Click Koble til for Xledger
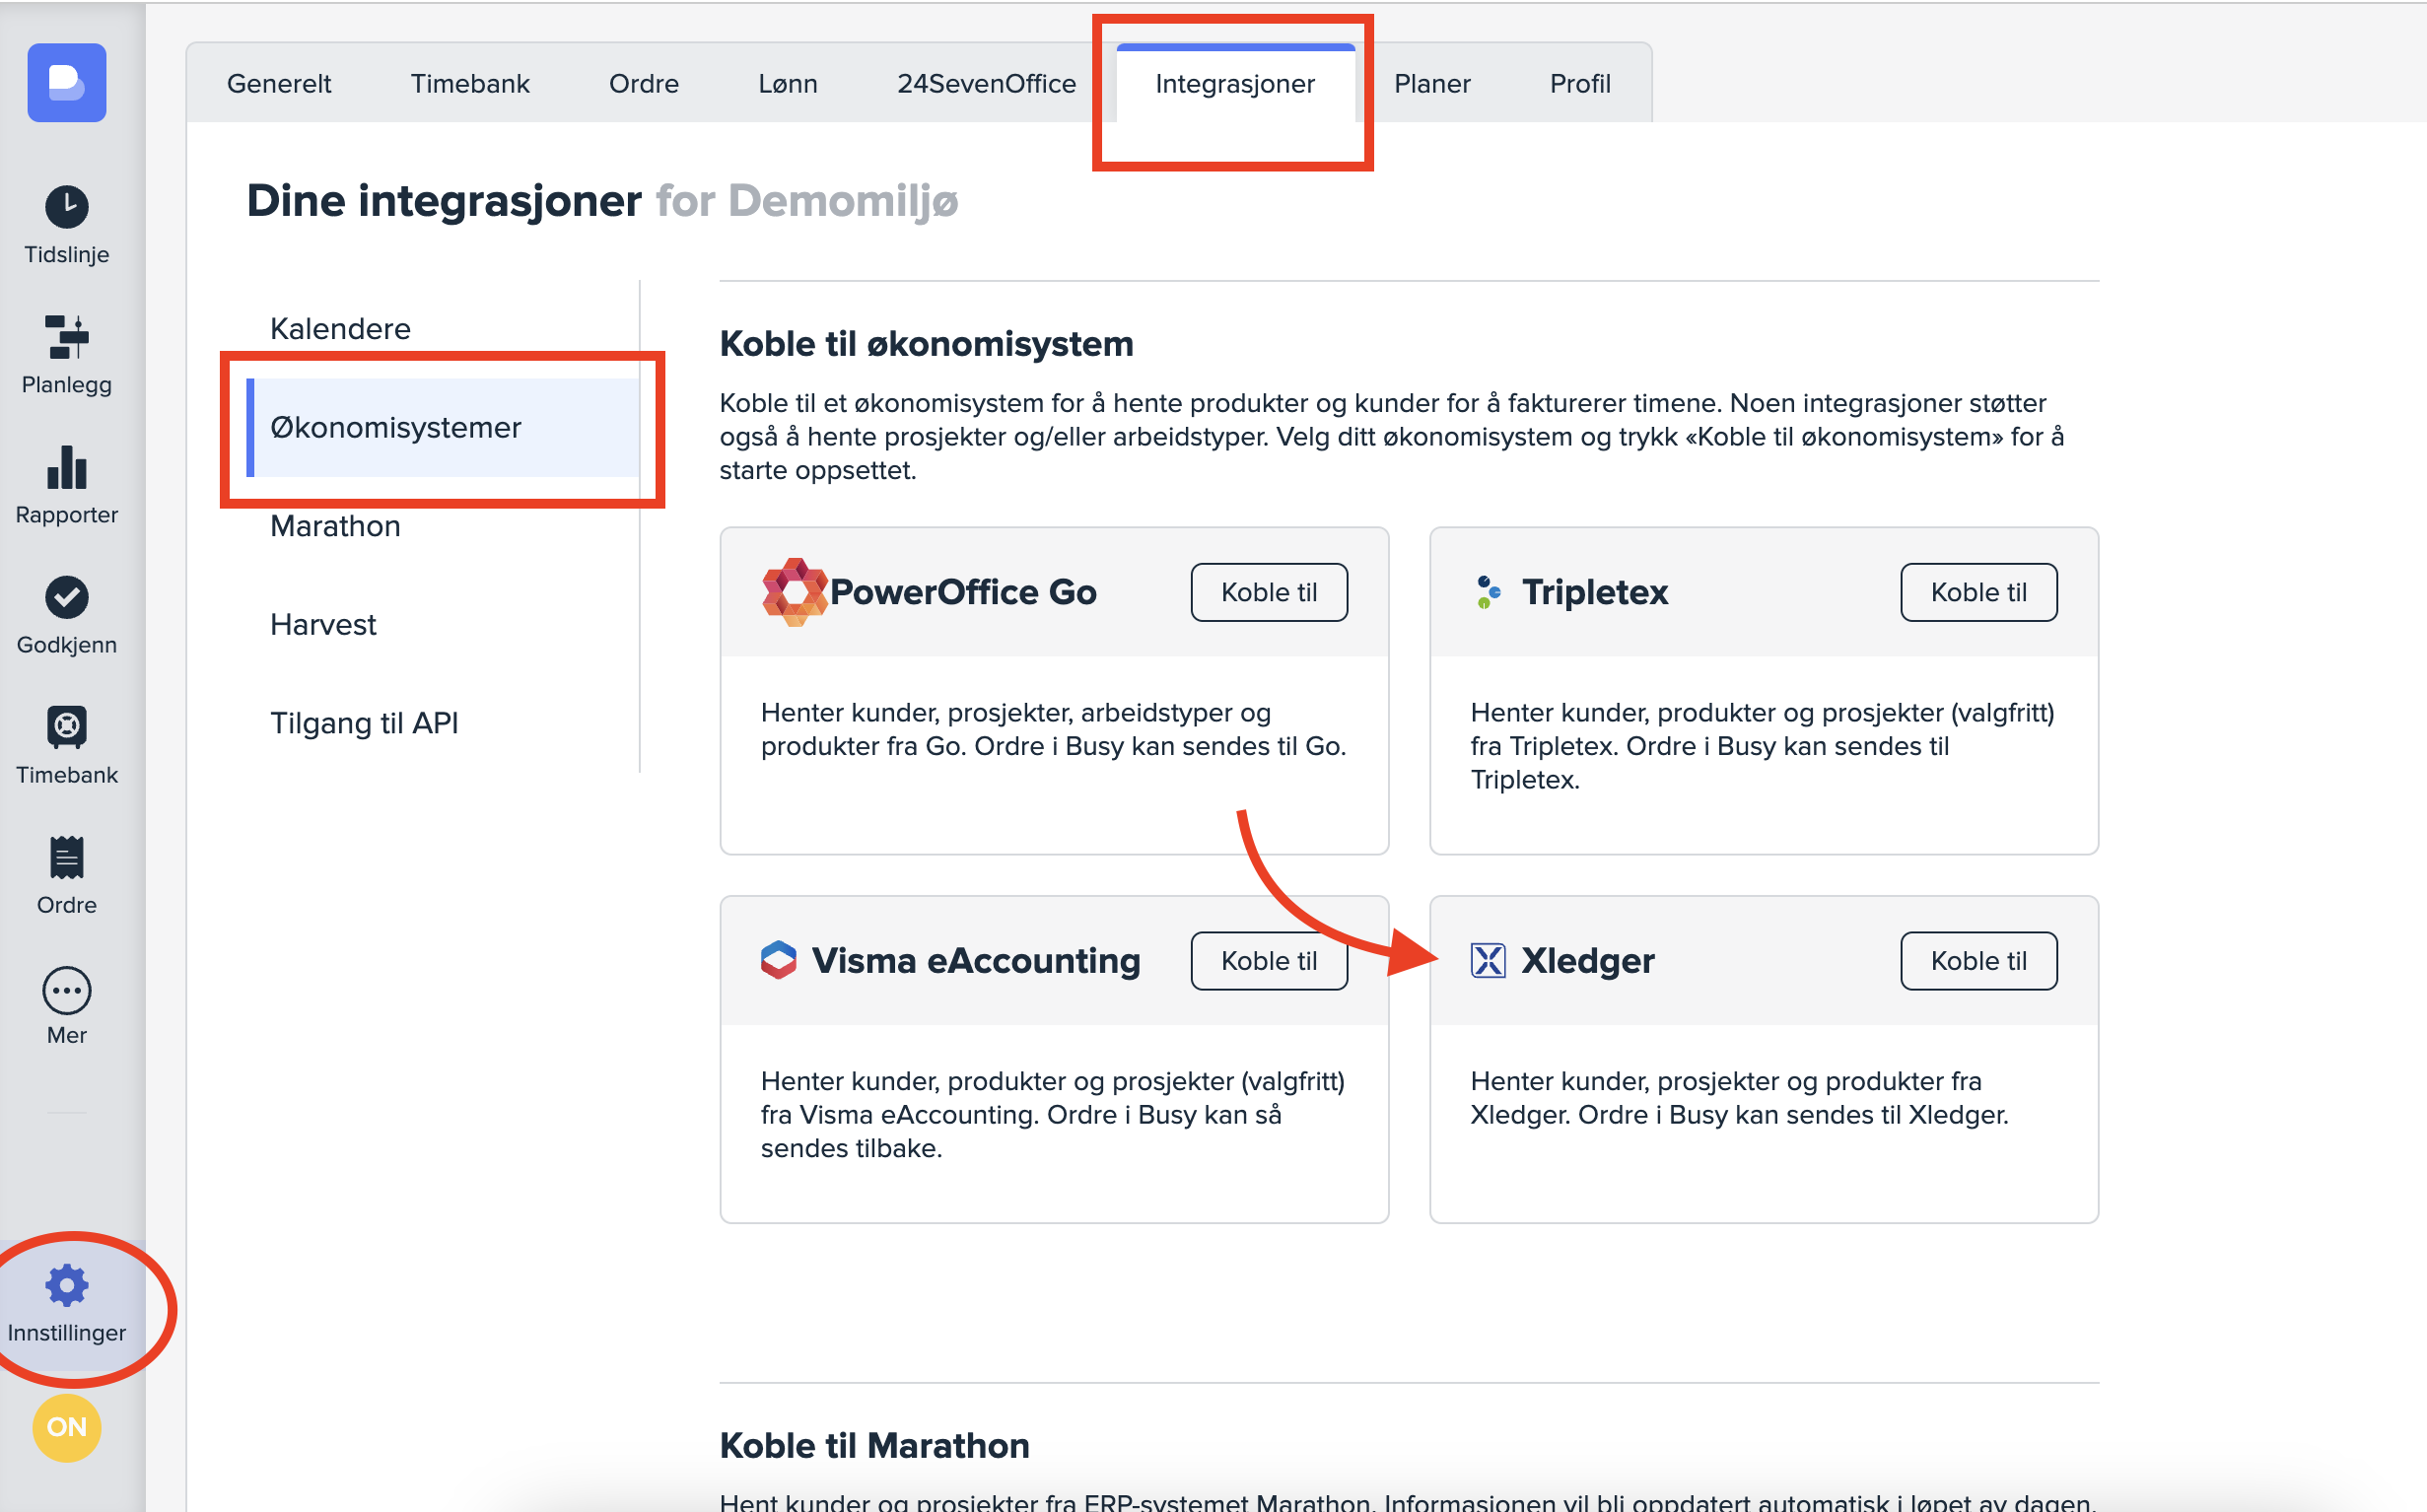2427x1512 pixels. point(1977,960)
